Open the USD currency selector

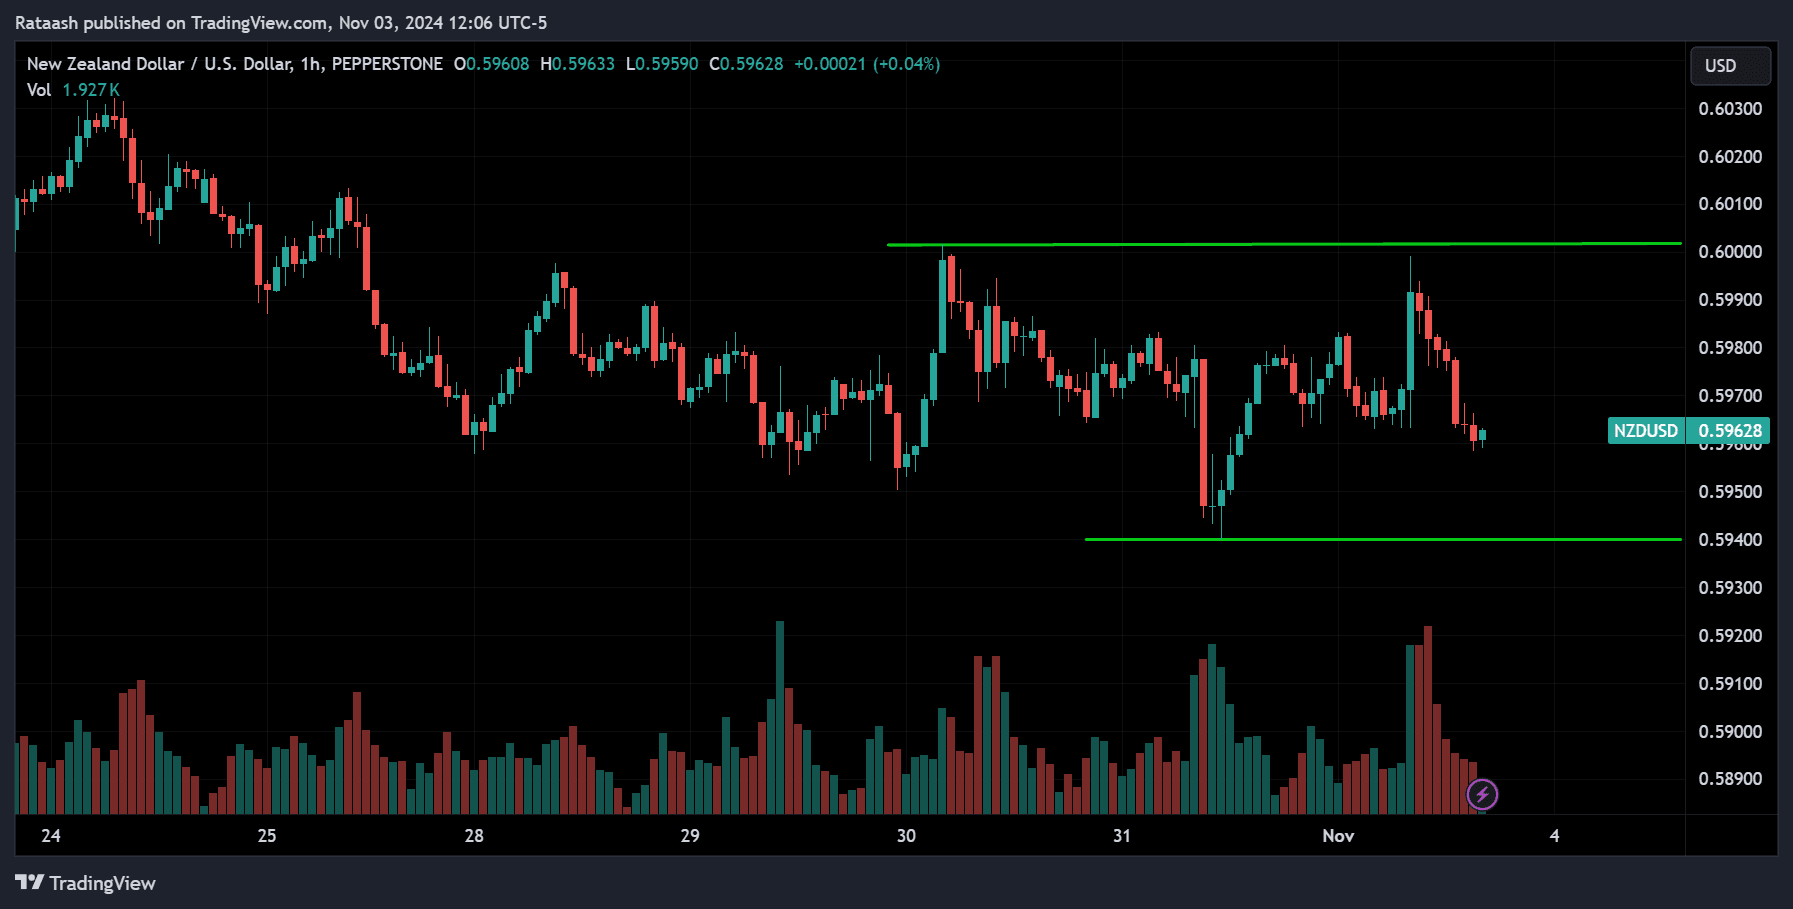pos(1730,66)
